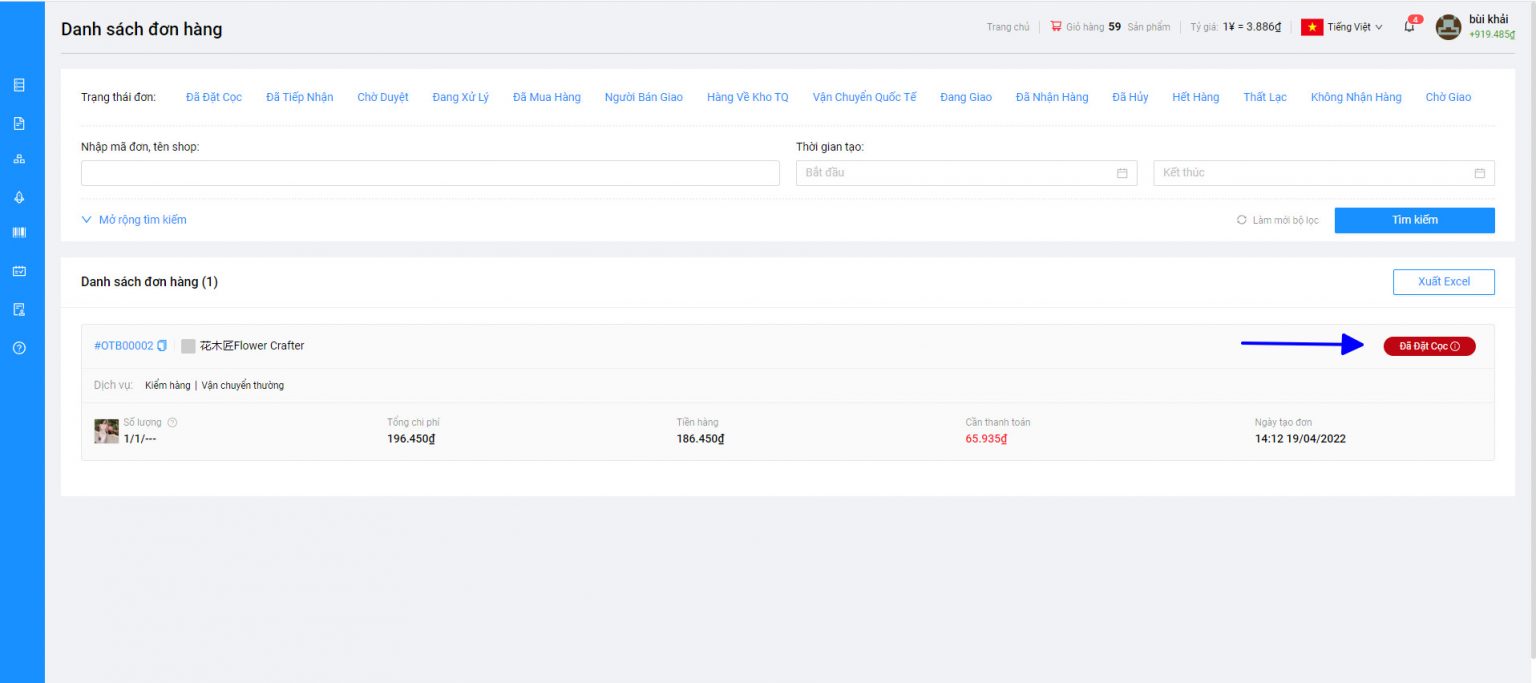Click the info icon next to Số lượng
The height and width of the screenshot is (683, 1536).
pos(172,423)
